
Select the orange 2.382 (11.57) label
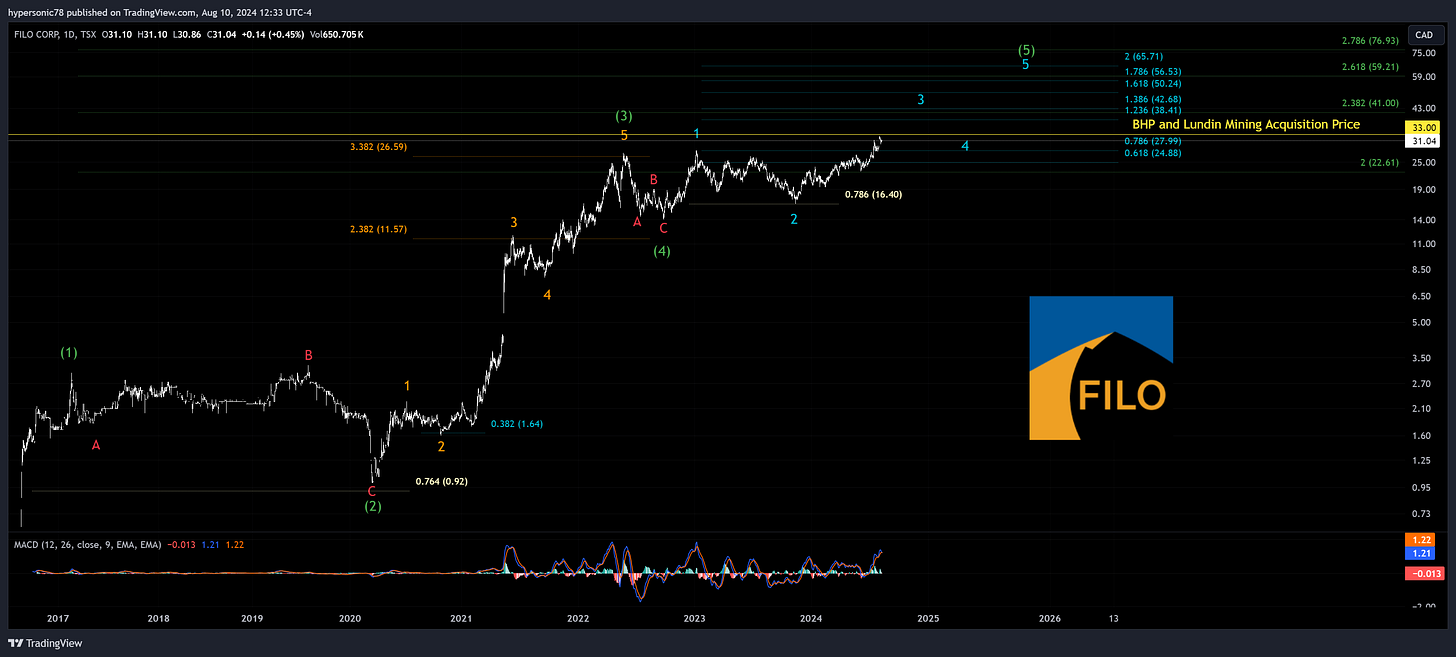click(378, 230)
